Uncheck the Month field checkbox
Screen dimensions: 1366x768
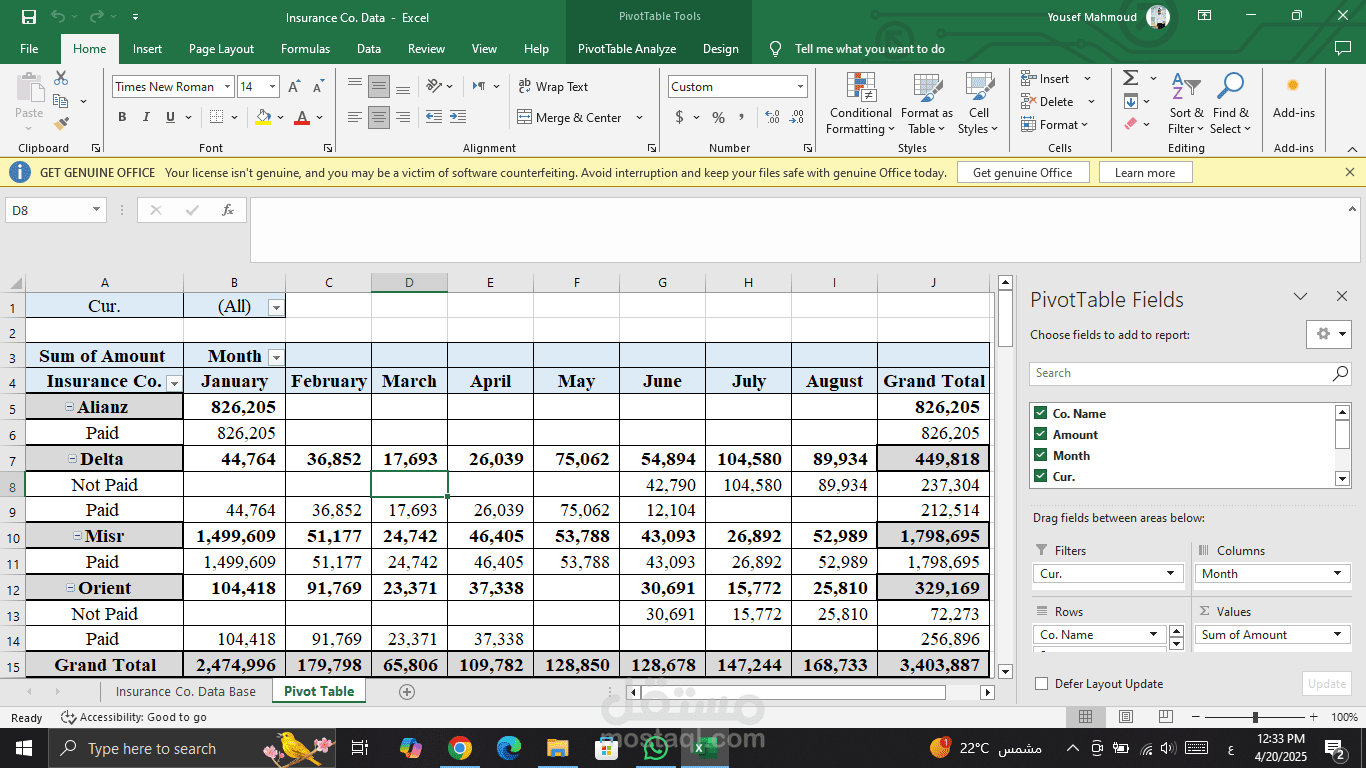click(x=1041, y=455)
